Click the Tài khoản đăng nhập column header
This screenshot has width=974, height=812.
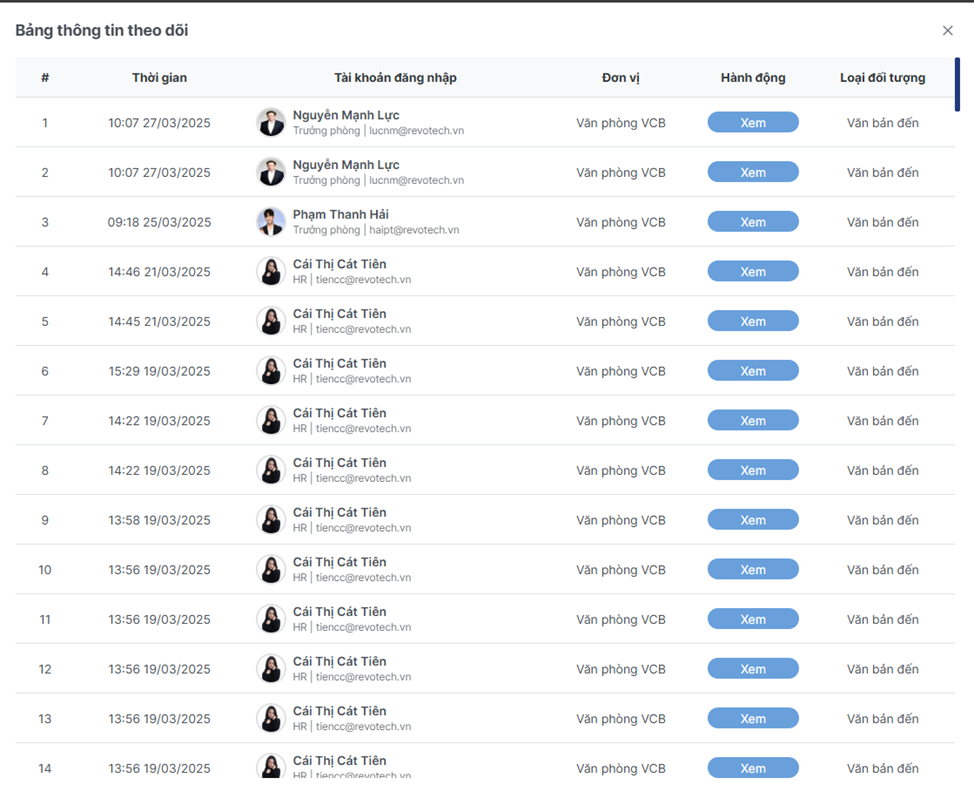pos(395,78)
